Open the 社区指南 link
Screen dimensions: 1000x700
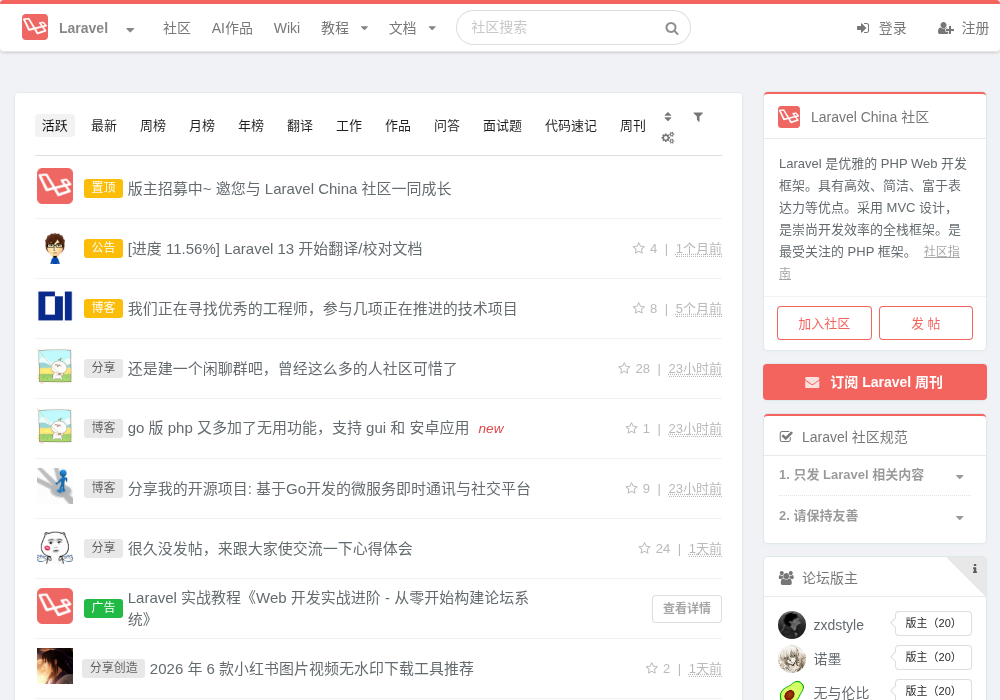941,252
